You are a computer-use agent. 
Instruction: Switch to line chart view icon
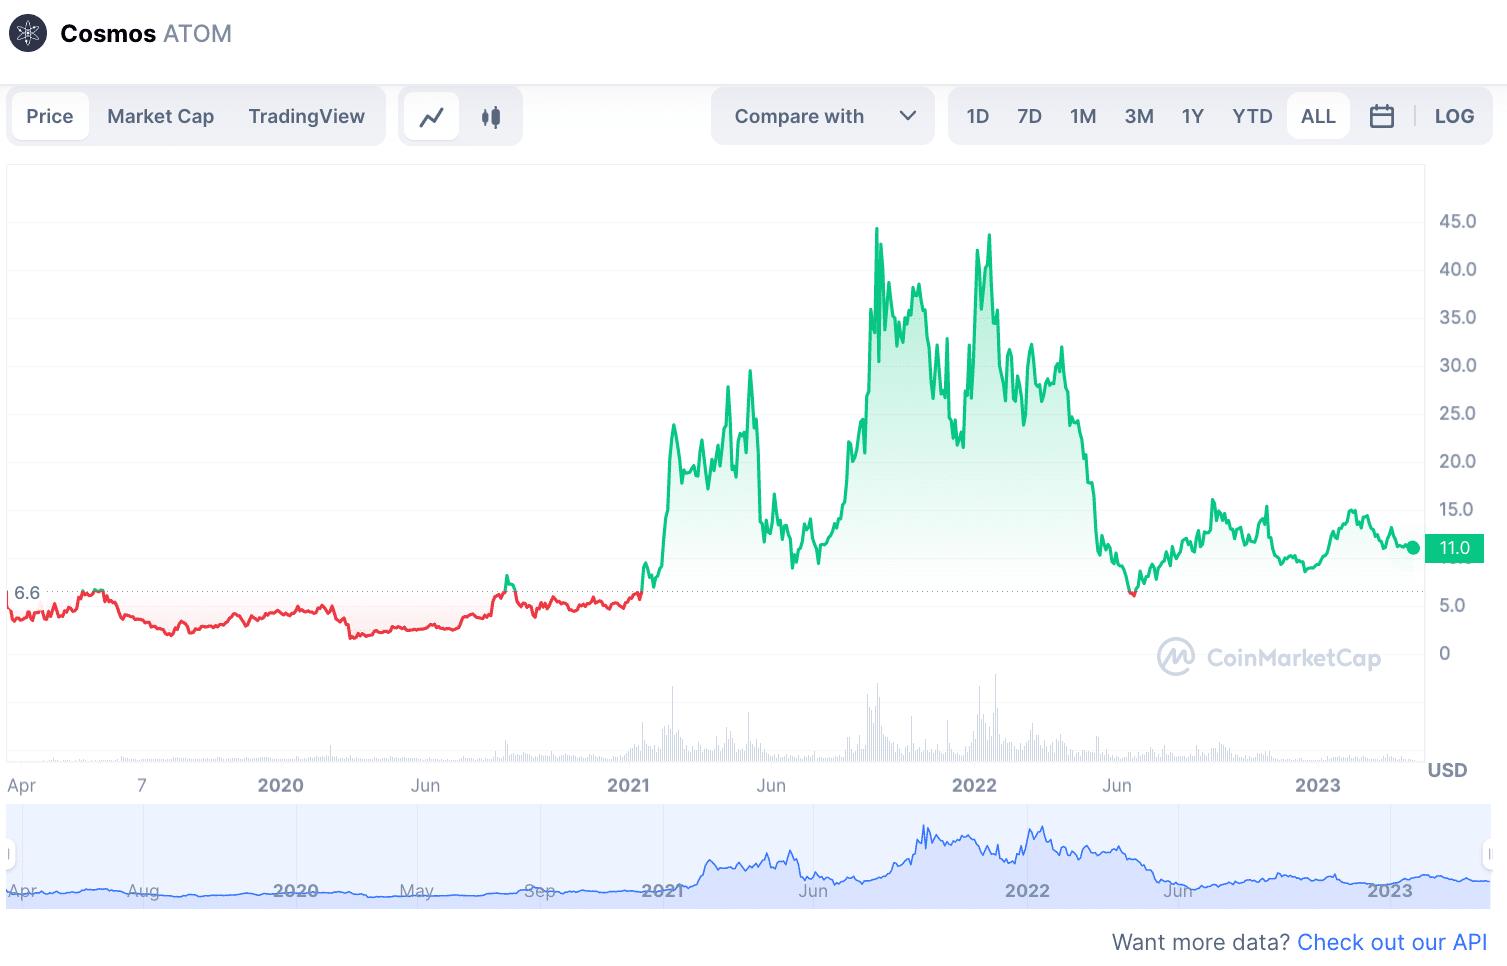(x=432, y=117)
